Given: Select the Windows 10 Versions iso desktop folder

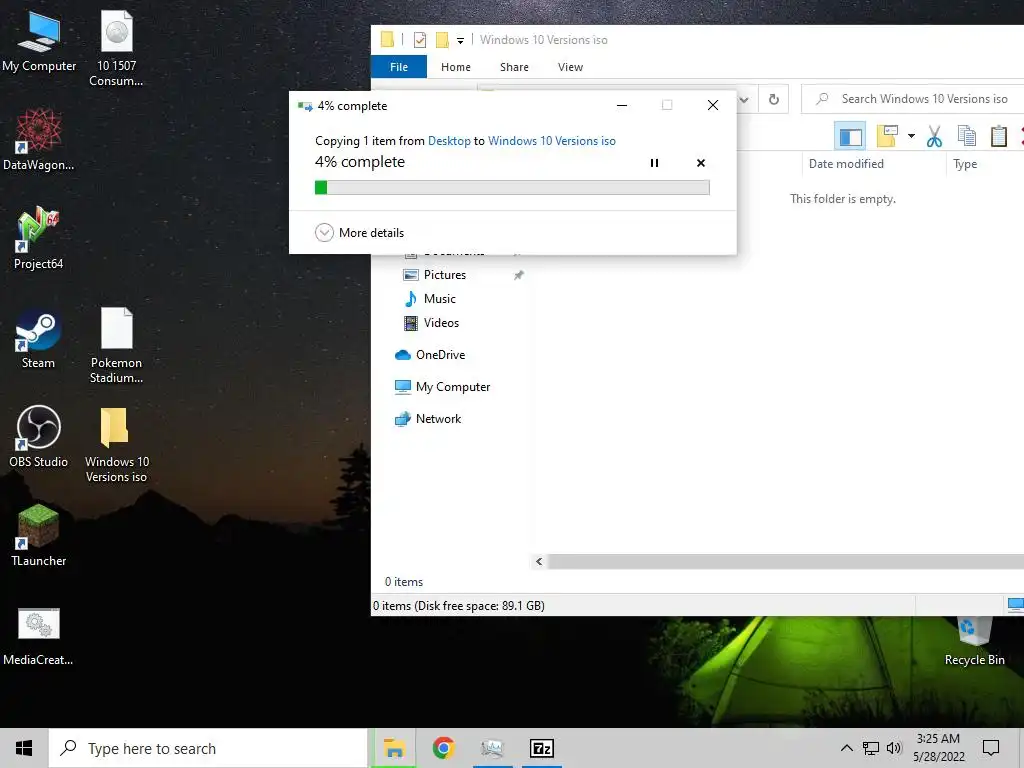Looking at the screenshot, I should coord(116,445).
